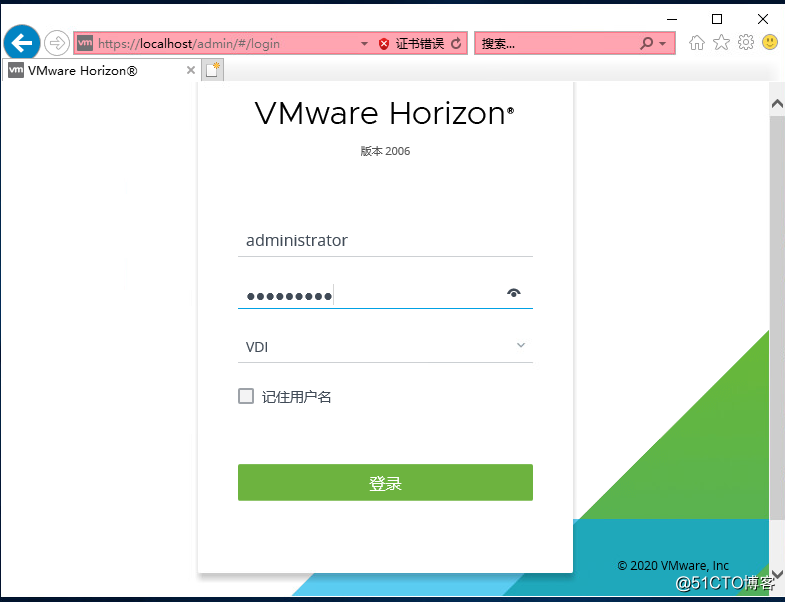Click the smiley feedback icon
Viewport: 785px width, 602px height.
click(770, 43)
